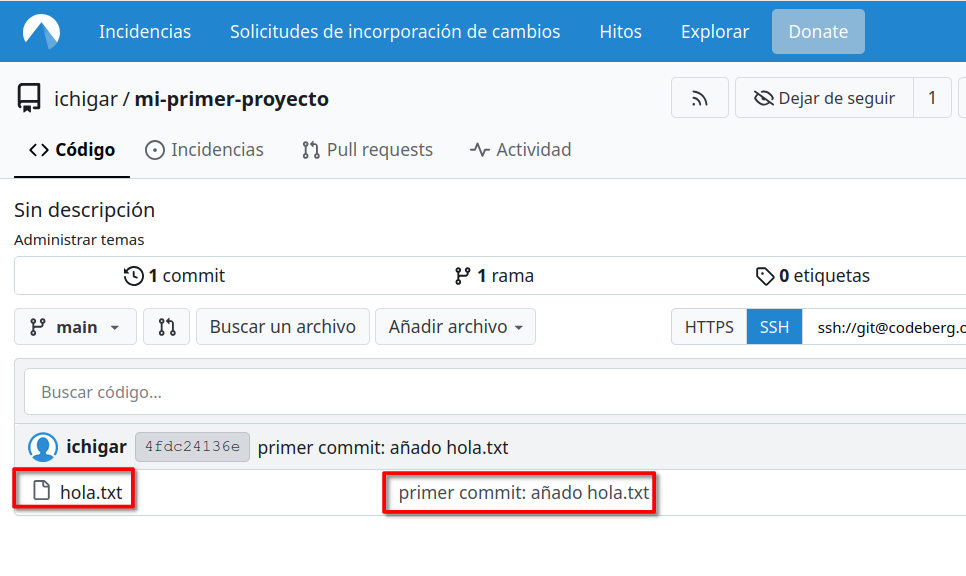Go to the Actividad tab

520,150
